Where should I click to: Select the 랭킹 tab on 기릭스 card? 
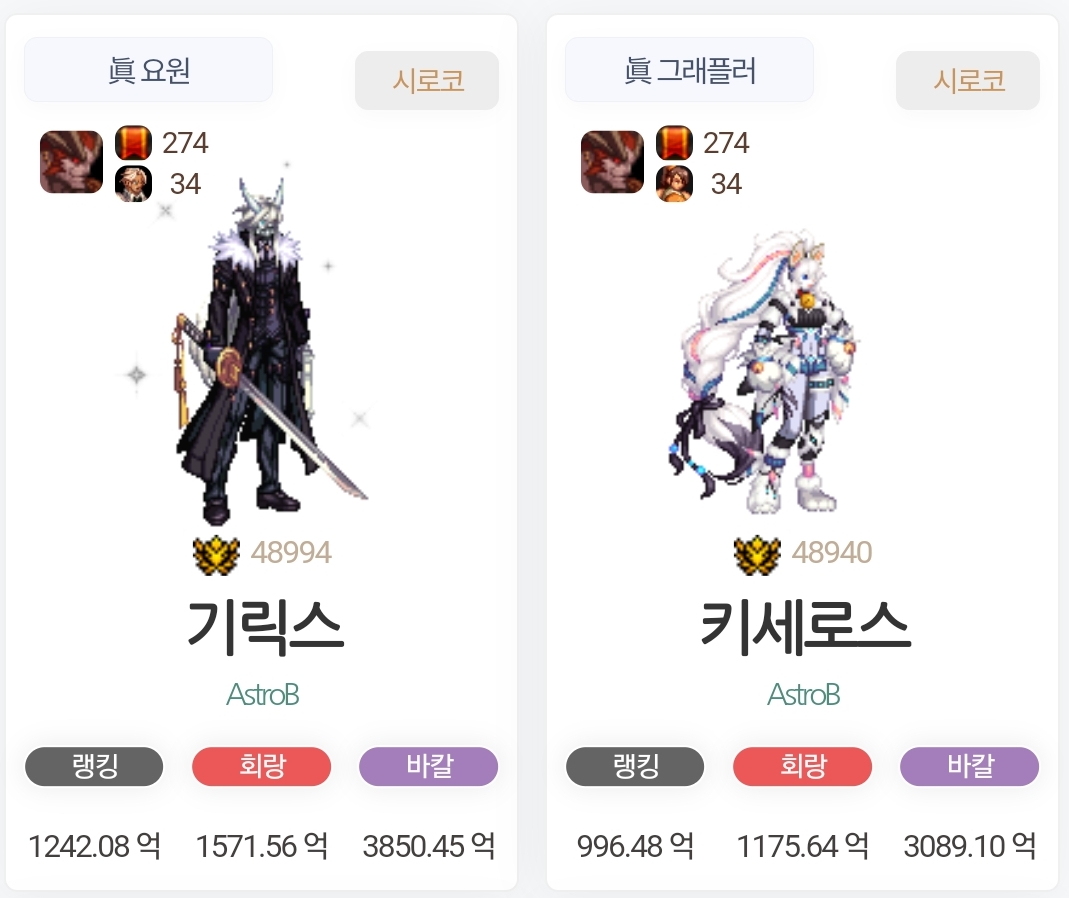[x=94, y=766]
